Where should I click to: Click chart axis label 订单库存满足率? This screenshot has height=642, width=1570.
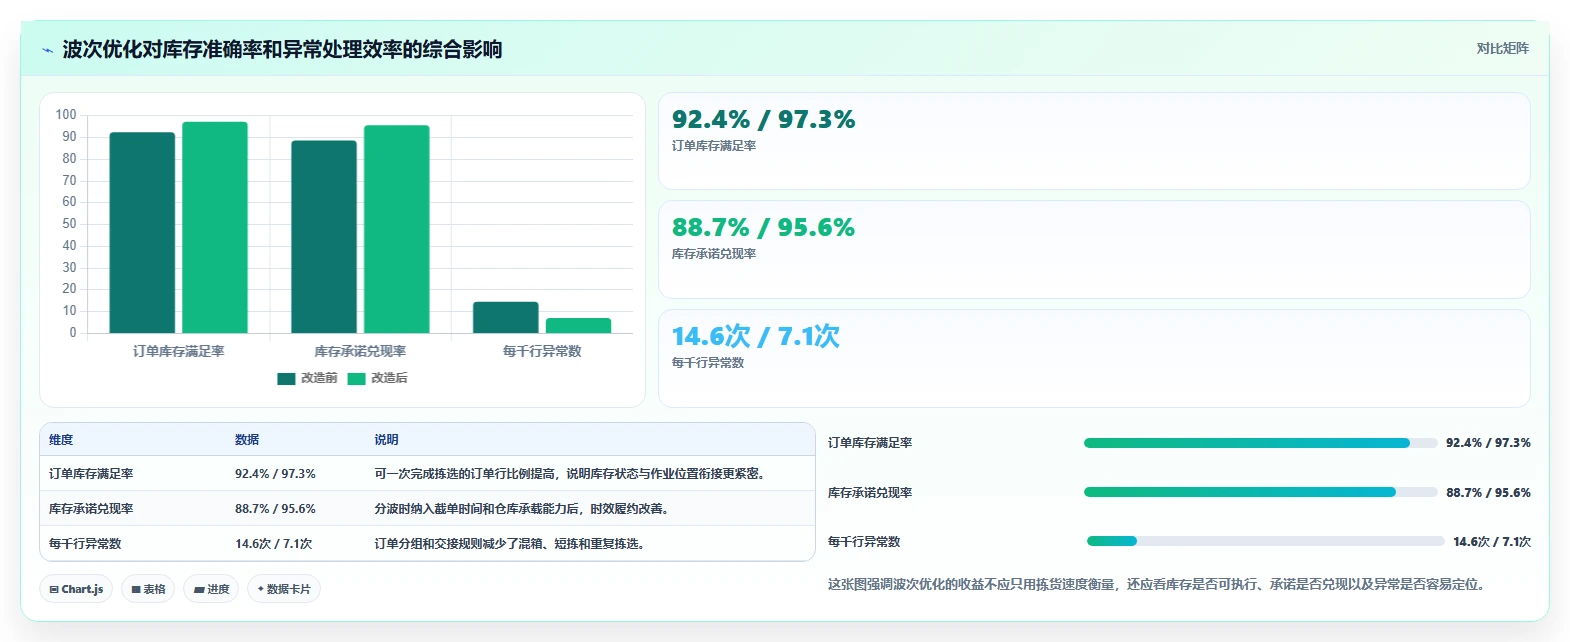tap(179, 351)
